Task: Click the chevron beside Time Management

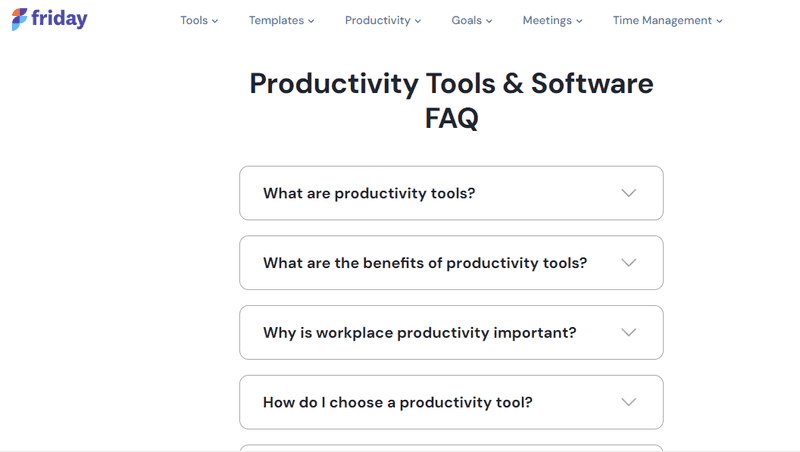Action: 719,21
